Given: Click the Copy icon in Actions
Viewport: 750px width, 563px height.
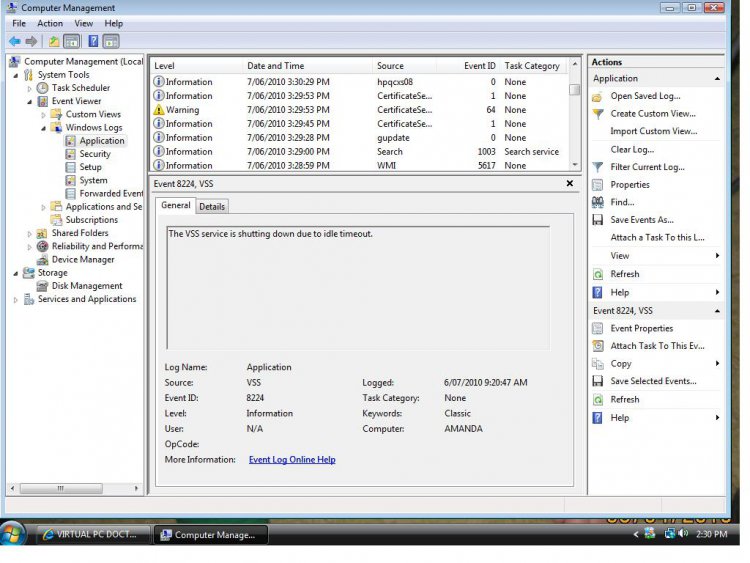Looking at the screenshot, I should [x=597, y=364].
